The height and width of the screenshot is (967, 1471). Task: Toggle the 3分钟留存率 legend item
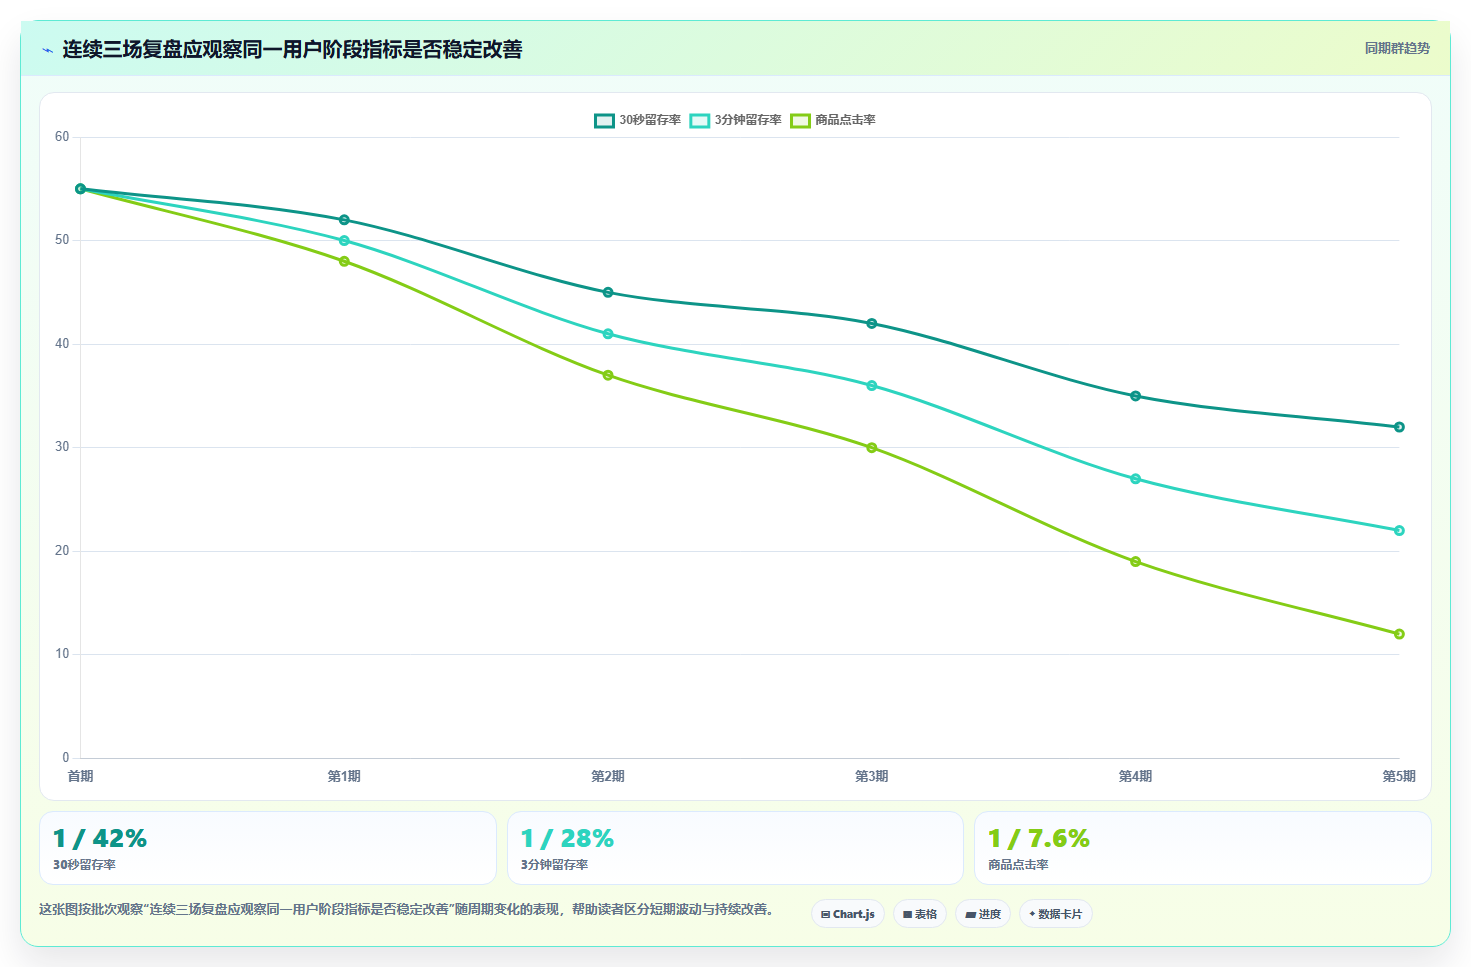pyautogui.click(x=735, y=120)
